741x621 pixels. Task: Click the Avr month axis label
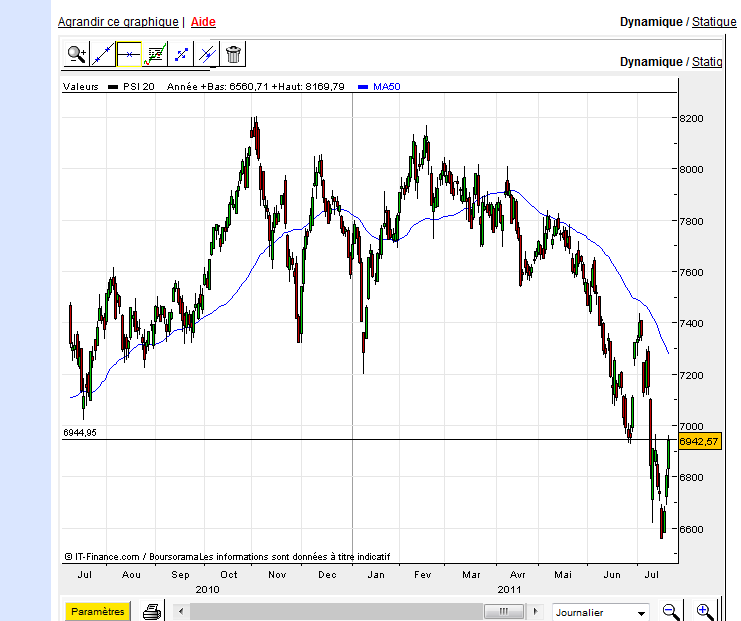(517, 575)
